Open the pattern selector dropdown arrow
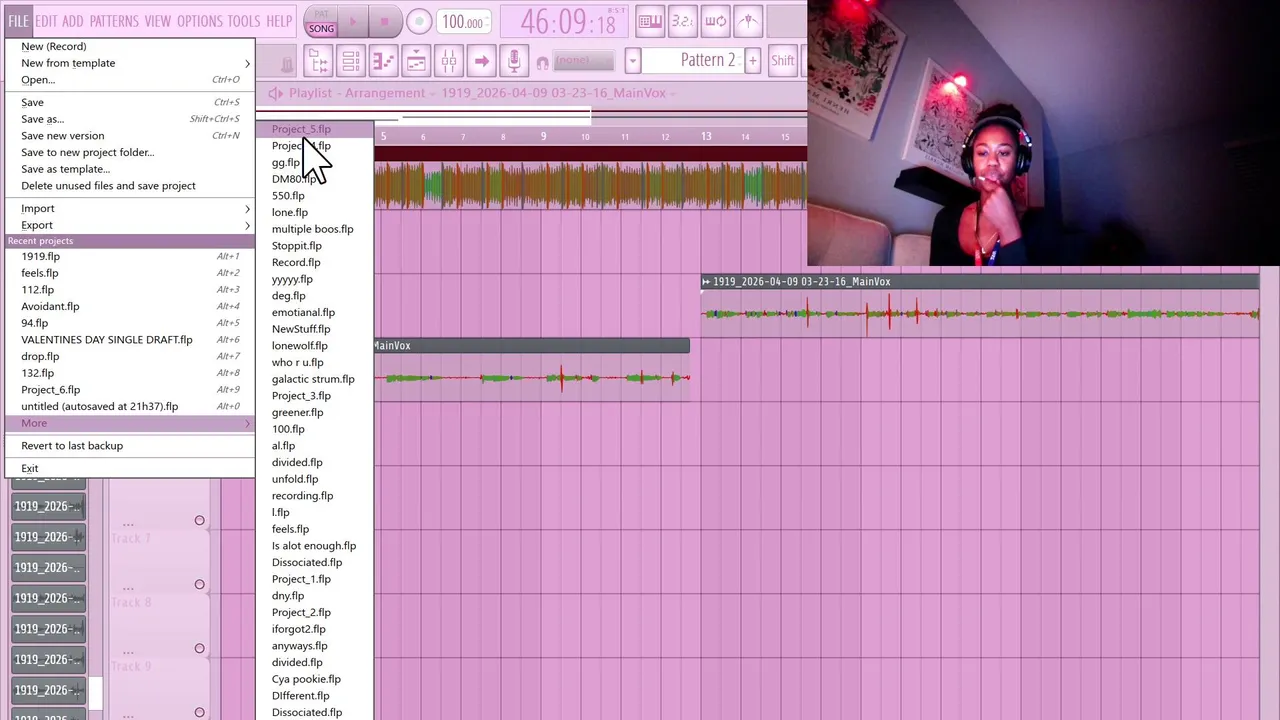The image size is (1280, 720). pyautogui.click(x=632, y=60)
